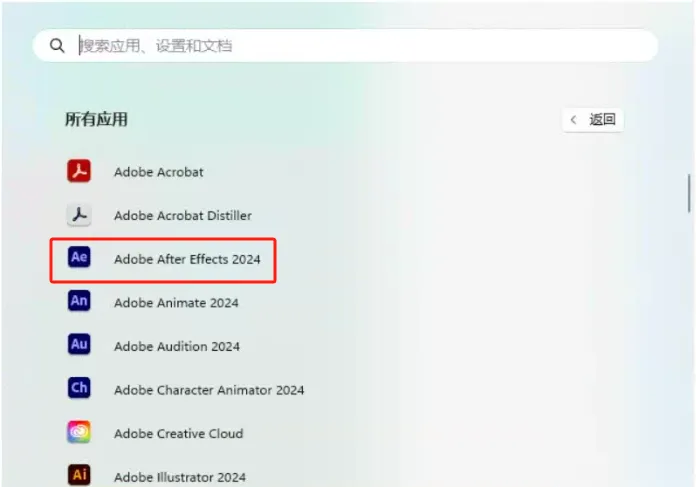This screenshot has width=696, height=487.
Task: Select "Adobe Acrobat Distiller" label
Action: click(x=182, y=216)
